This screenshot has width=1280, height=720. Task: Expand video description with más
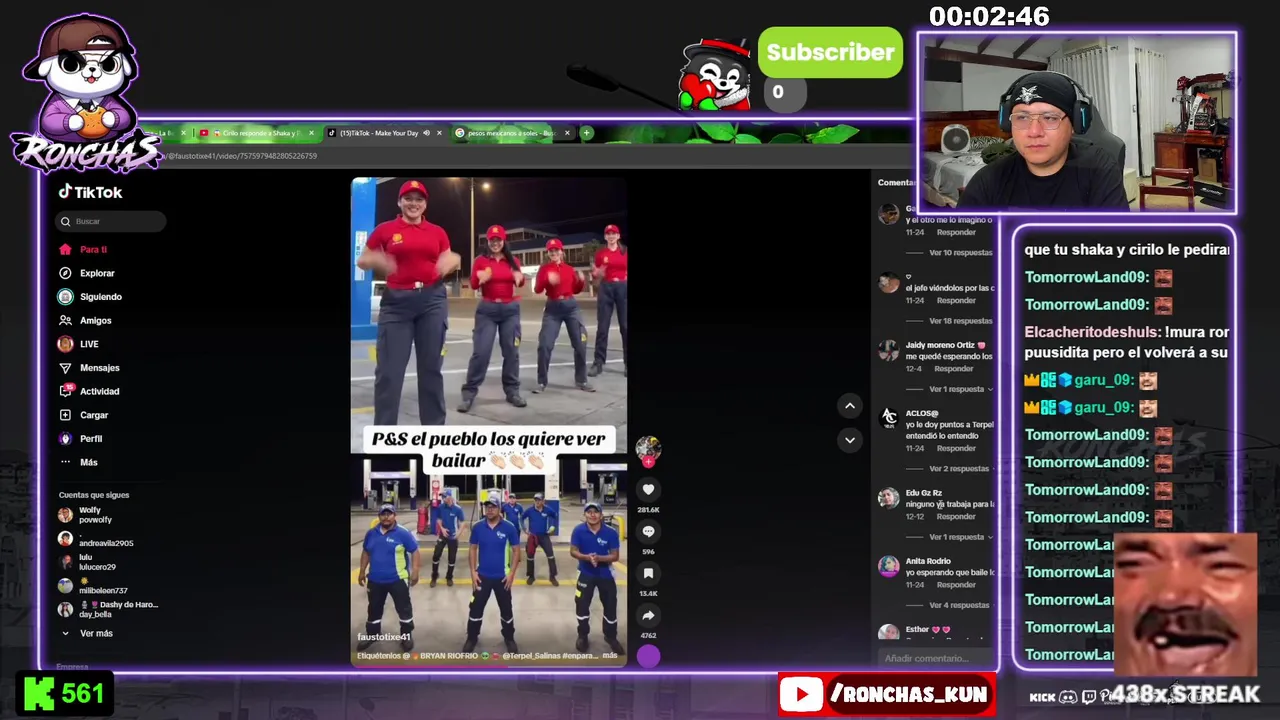tap(610, 655)
